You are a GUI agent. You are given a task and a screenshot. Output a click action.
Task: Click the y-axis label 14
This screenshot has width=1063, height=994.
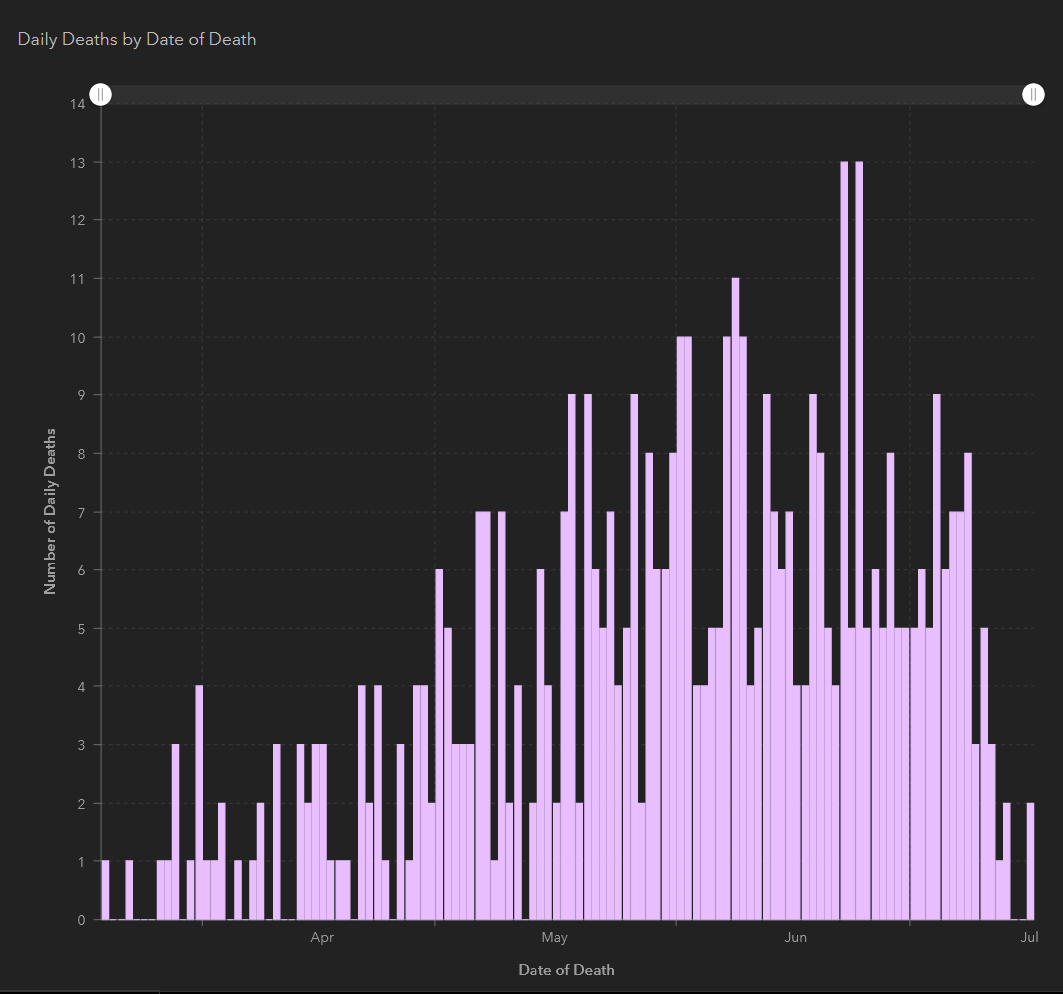77,104
